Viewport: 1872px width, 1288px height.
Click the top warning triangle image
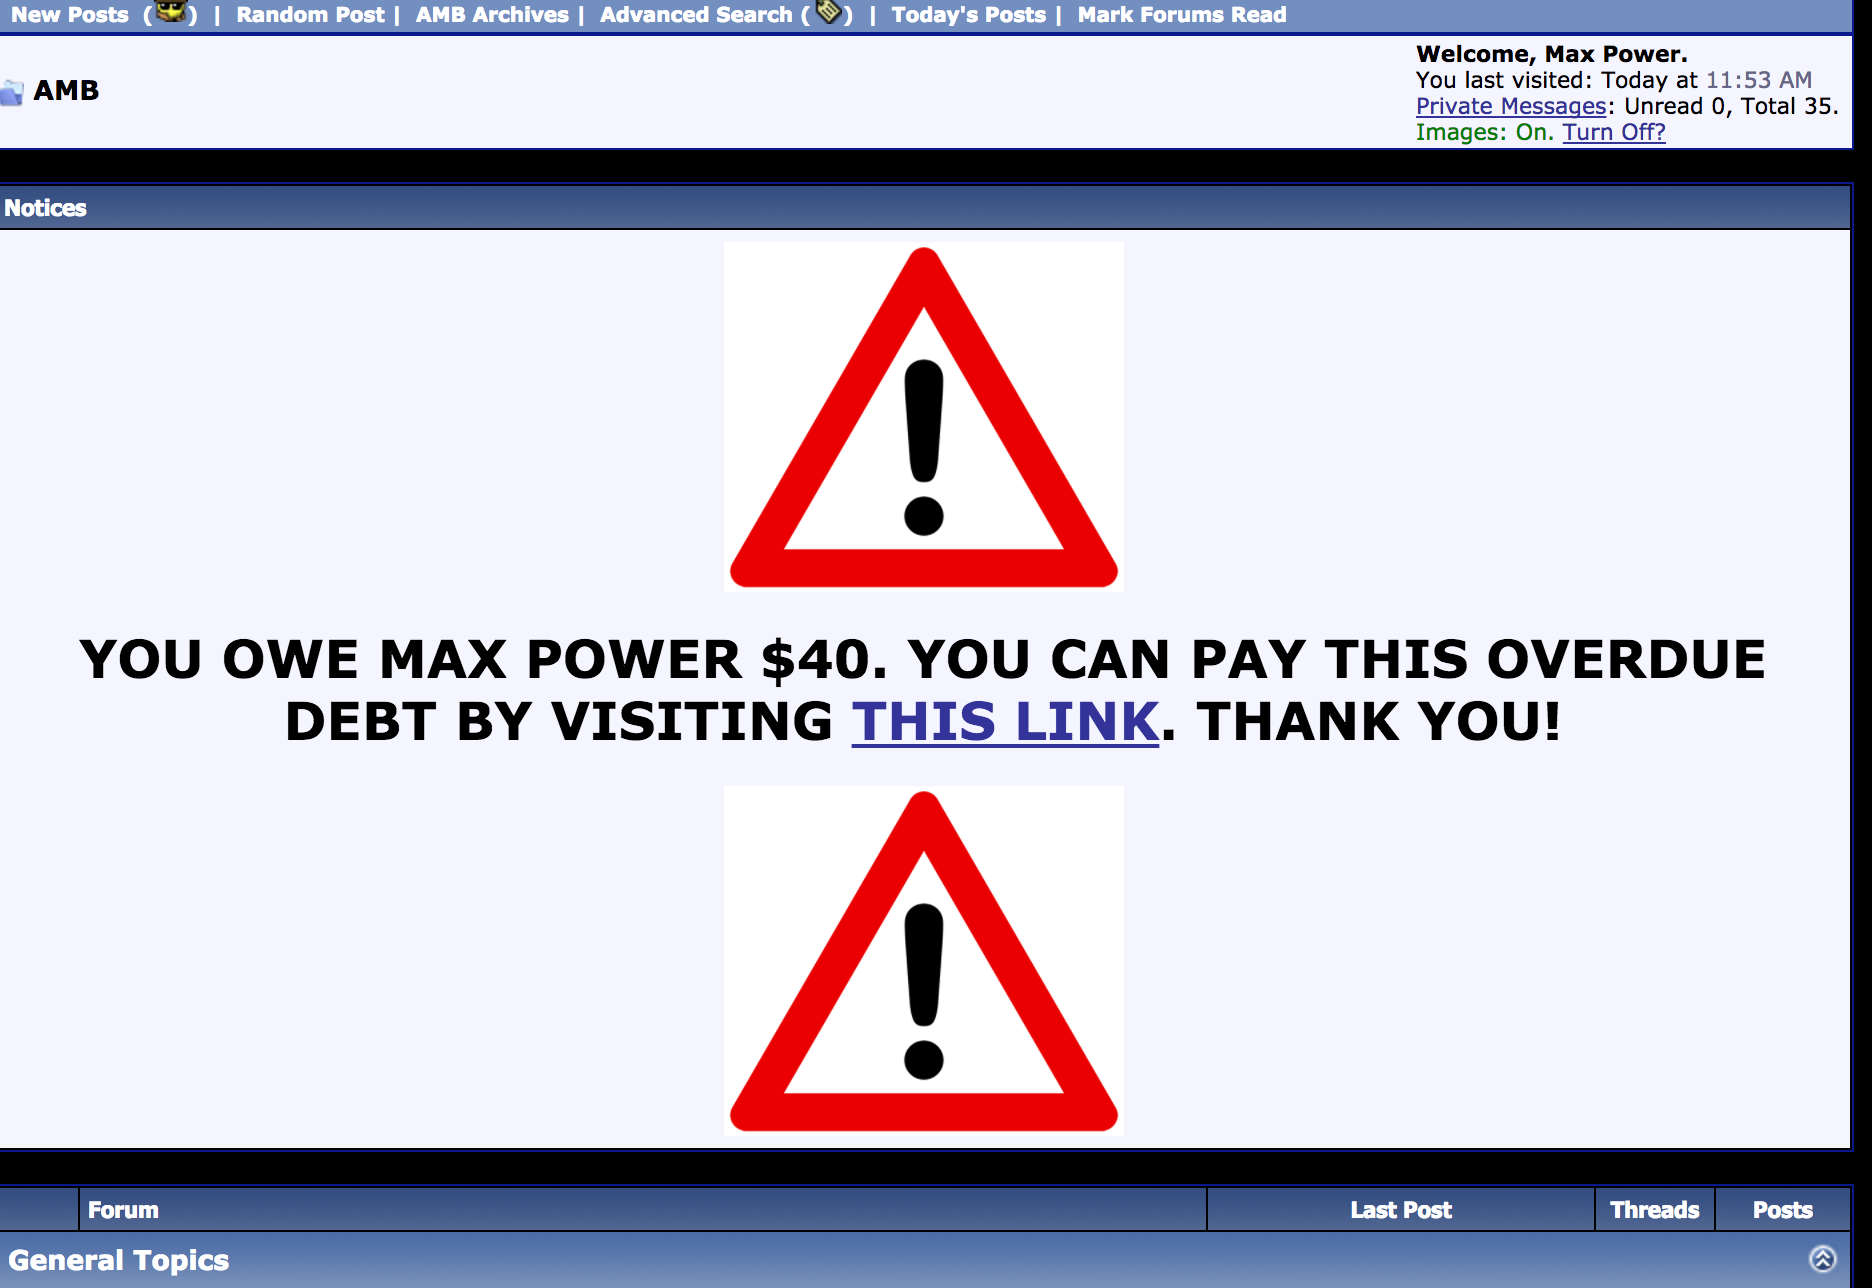(924, 417)
